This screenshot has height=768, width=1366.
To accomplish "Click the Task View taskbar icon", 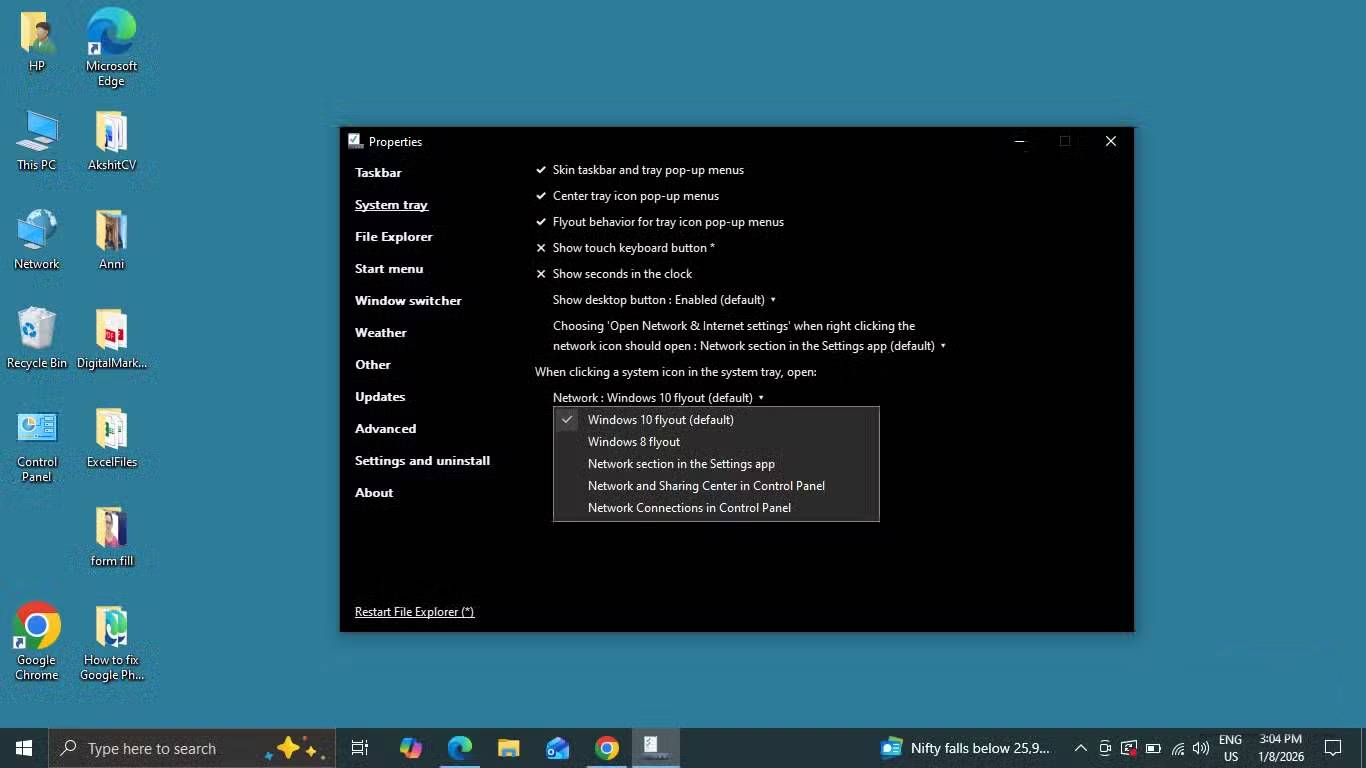I will (x=360, y=748).
